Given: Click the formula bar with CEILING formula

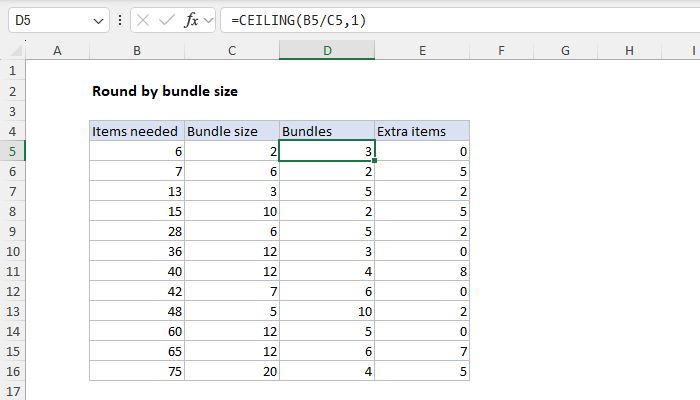Looking at the screenshot, I should click(460, 20).
